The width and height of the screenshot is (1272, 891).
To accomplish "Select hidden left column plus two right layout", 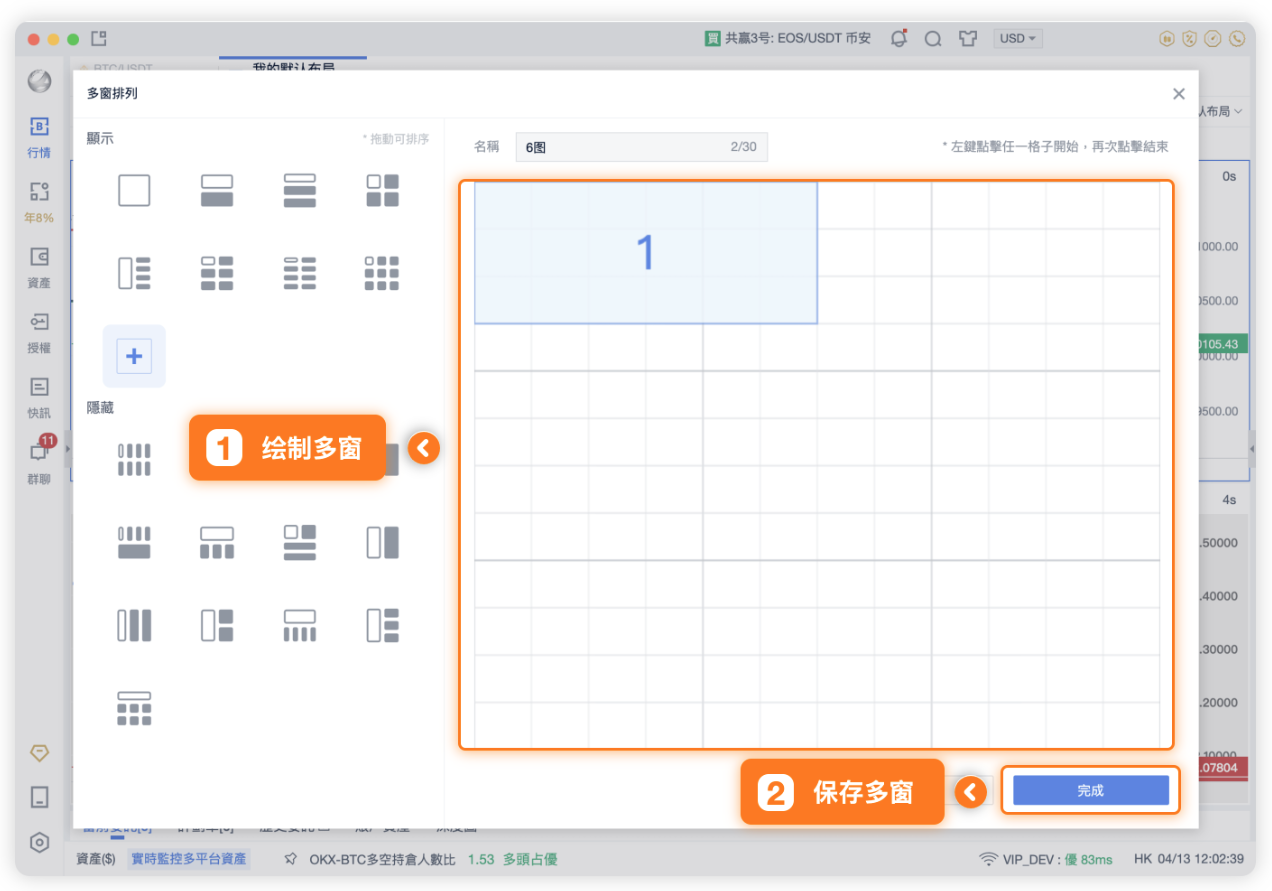I will pos(217,625).
